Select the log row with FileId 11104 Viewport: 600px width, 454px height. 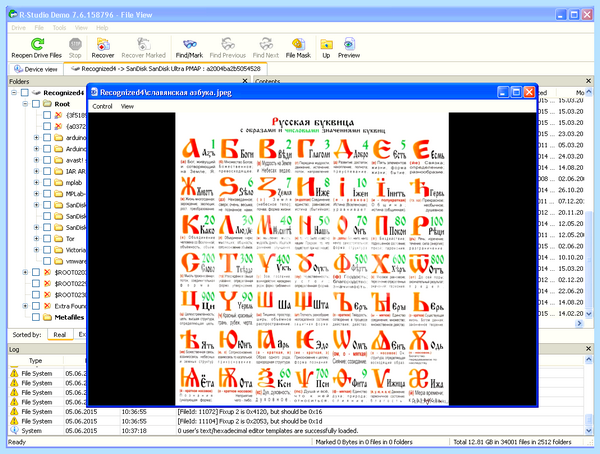coord(296,421)
